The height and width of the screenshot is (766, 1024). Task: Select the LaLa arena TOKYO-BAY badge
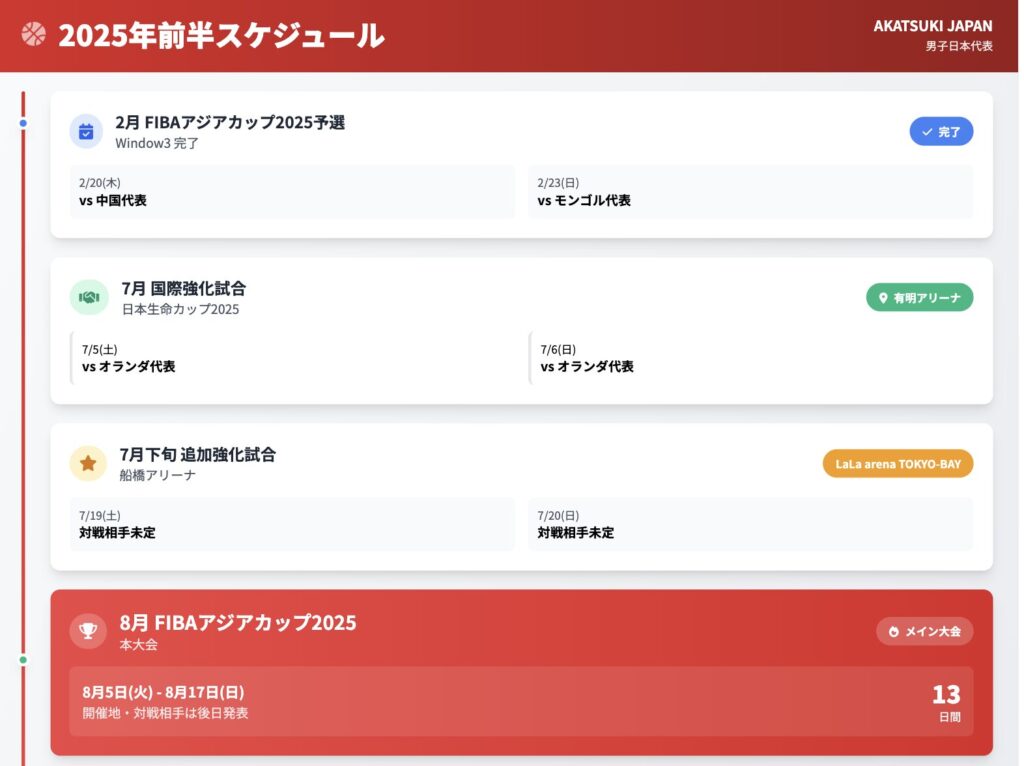(897, 464)
